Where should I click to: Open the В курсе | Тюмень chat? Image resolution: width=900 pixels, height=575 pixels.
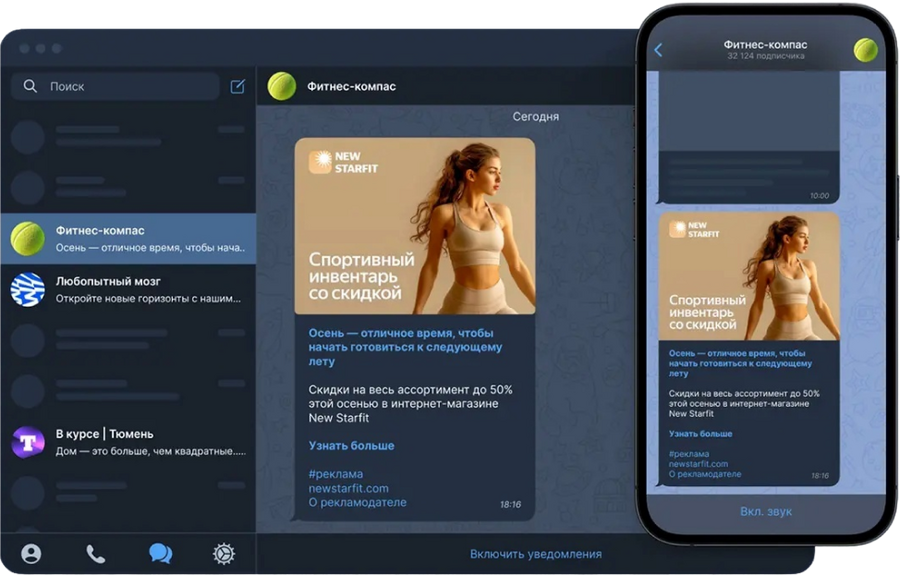[x=128, y=442]
